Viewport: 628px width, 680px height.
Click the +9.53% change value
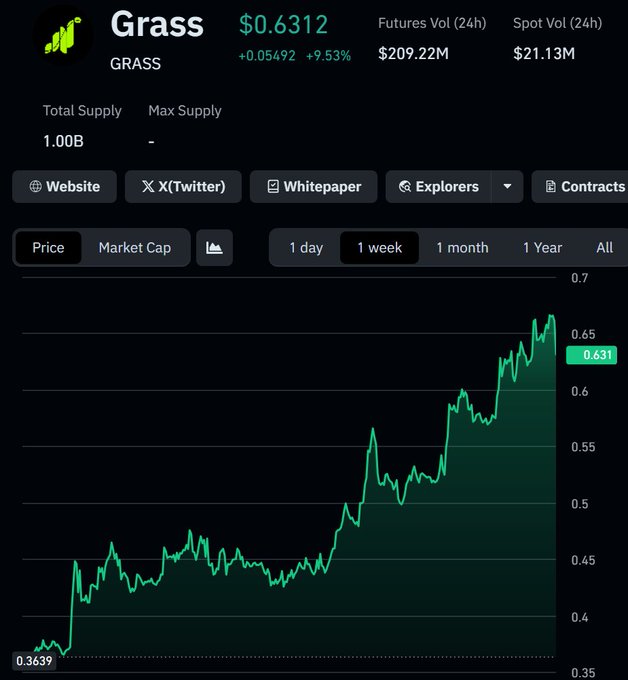(x=328, y=56)
